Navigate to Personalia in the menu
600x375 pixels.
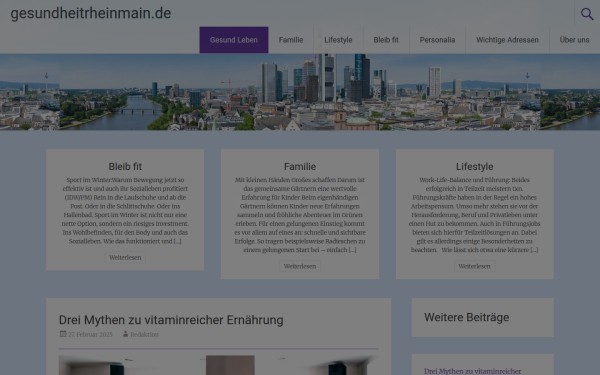coord(437,40)
